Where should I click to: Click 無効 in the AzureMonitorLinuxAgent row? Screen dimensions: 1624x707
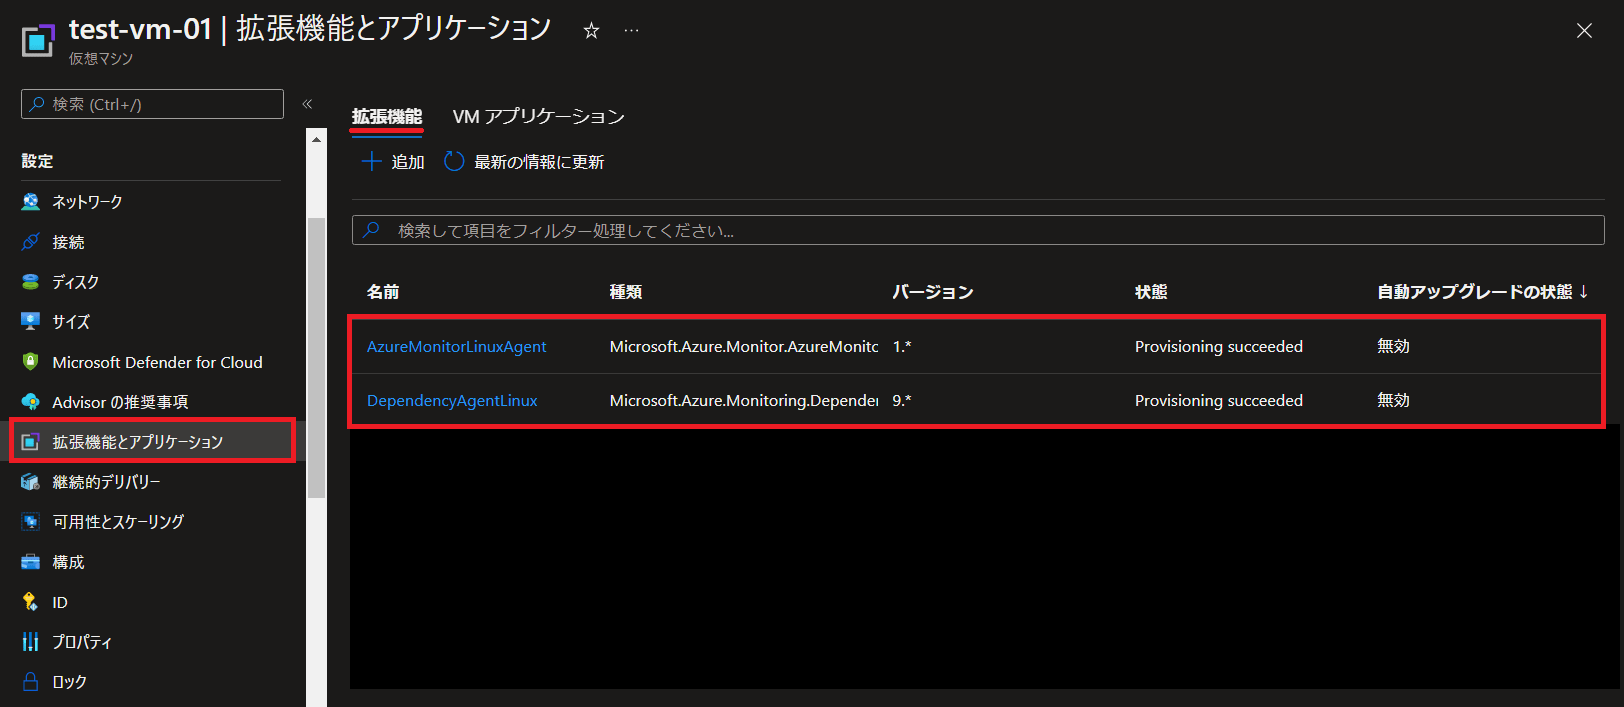1393,346
